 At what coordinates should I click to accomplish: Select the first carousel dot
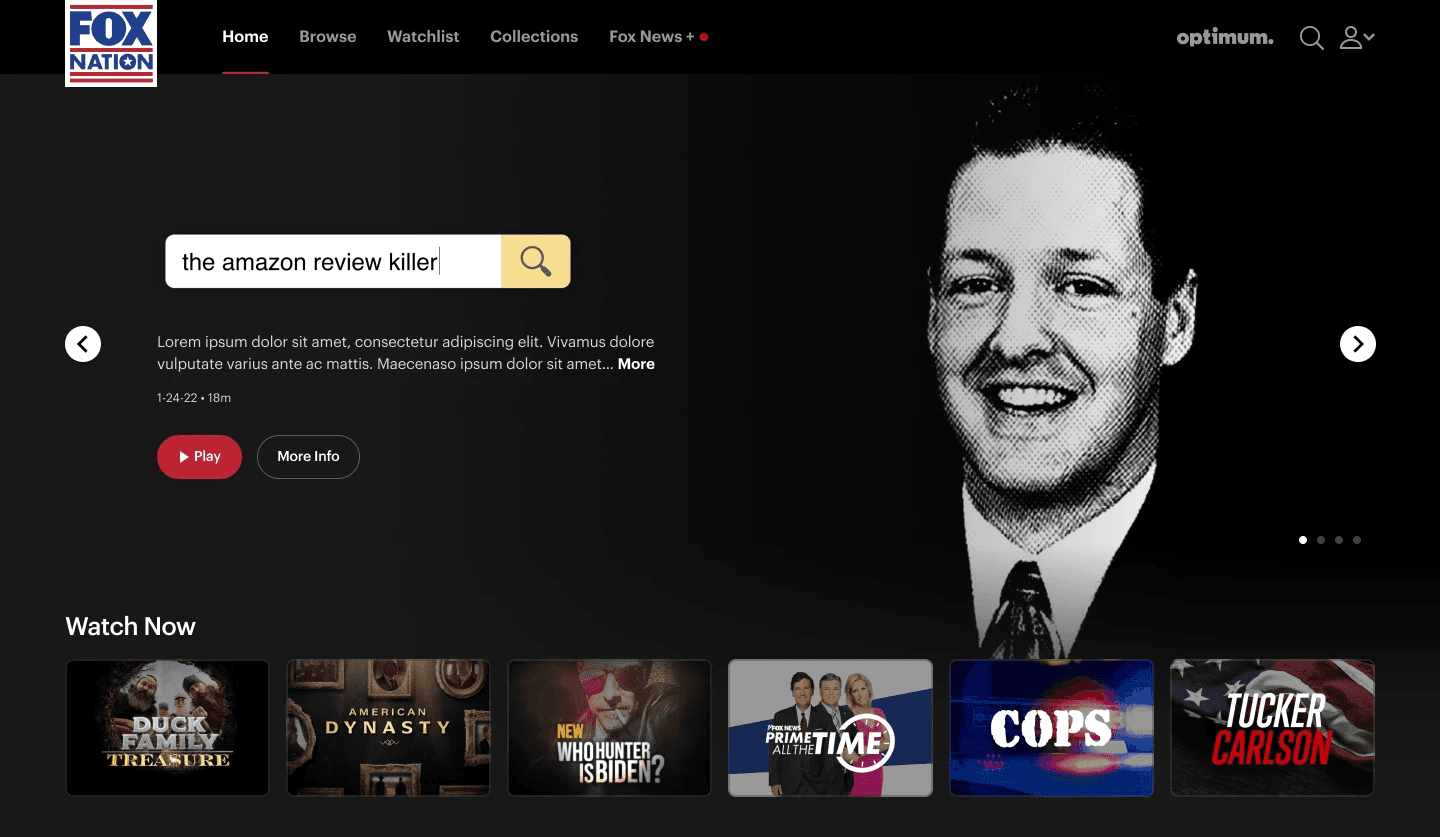(x=1303, y=540)
